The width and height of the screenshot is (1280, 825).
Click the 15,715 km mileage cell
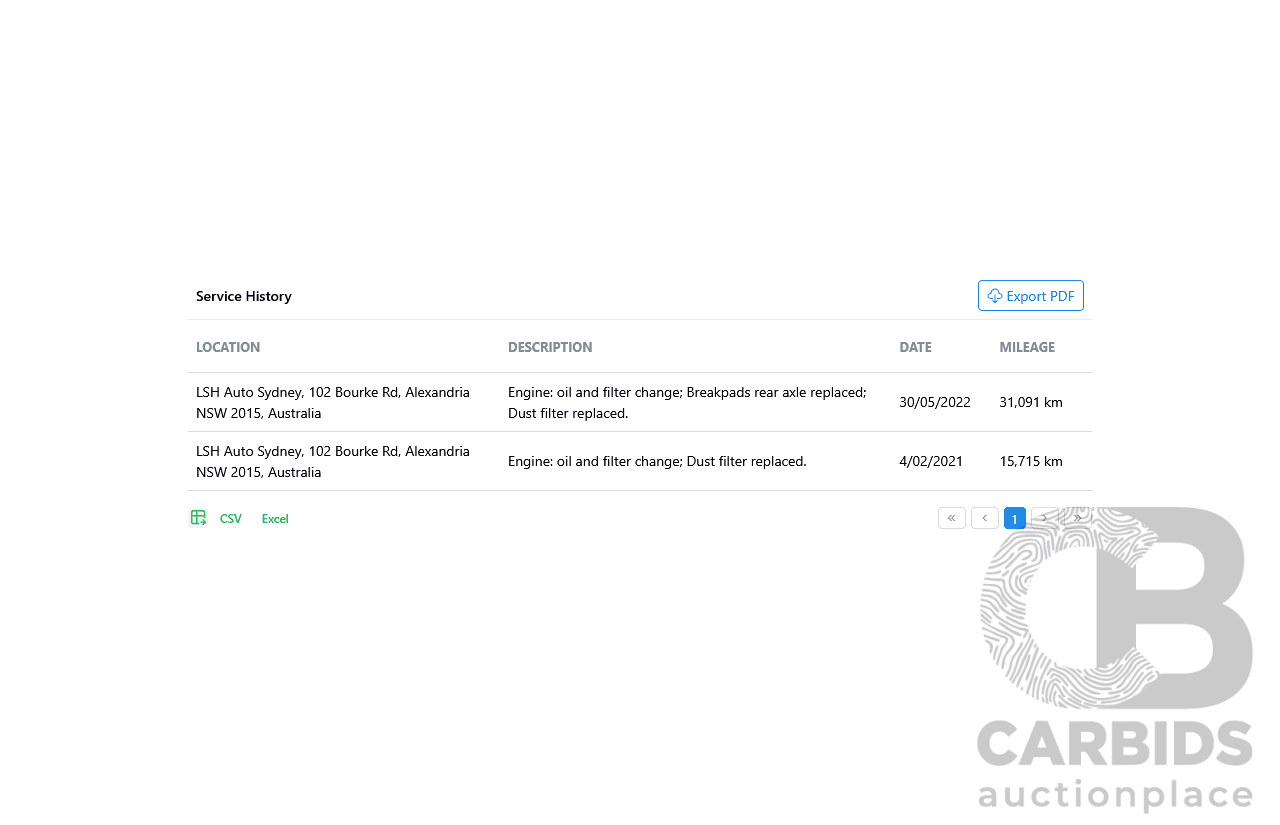pos(1030,461)
